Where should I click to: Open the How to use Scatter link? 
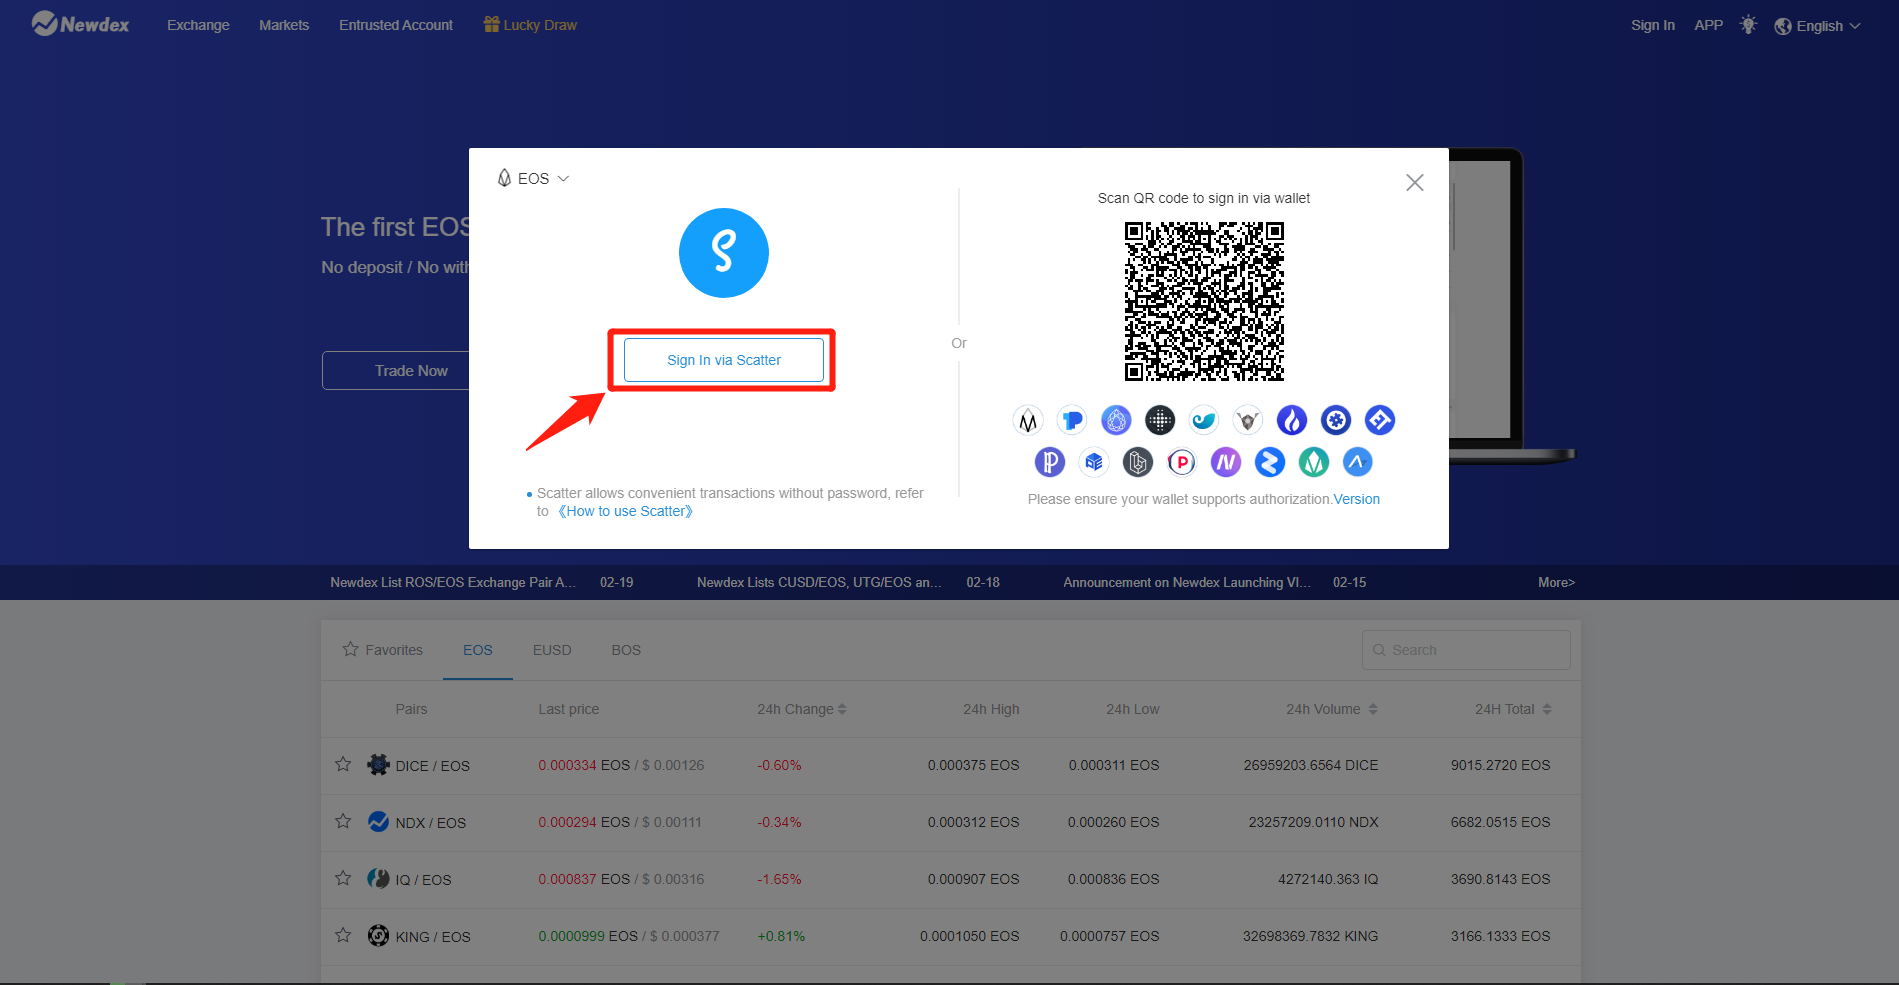(x=625, y=511)
